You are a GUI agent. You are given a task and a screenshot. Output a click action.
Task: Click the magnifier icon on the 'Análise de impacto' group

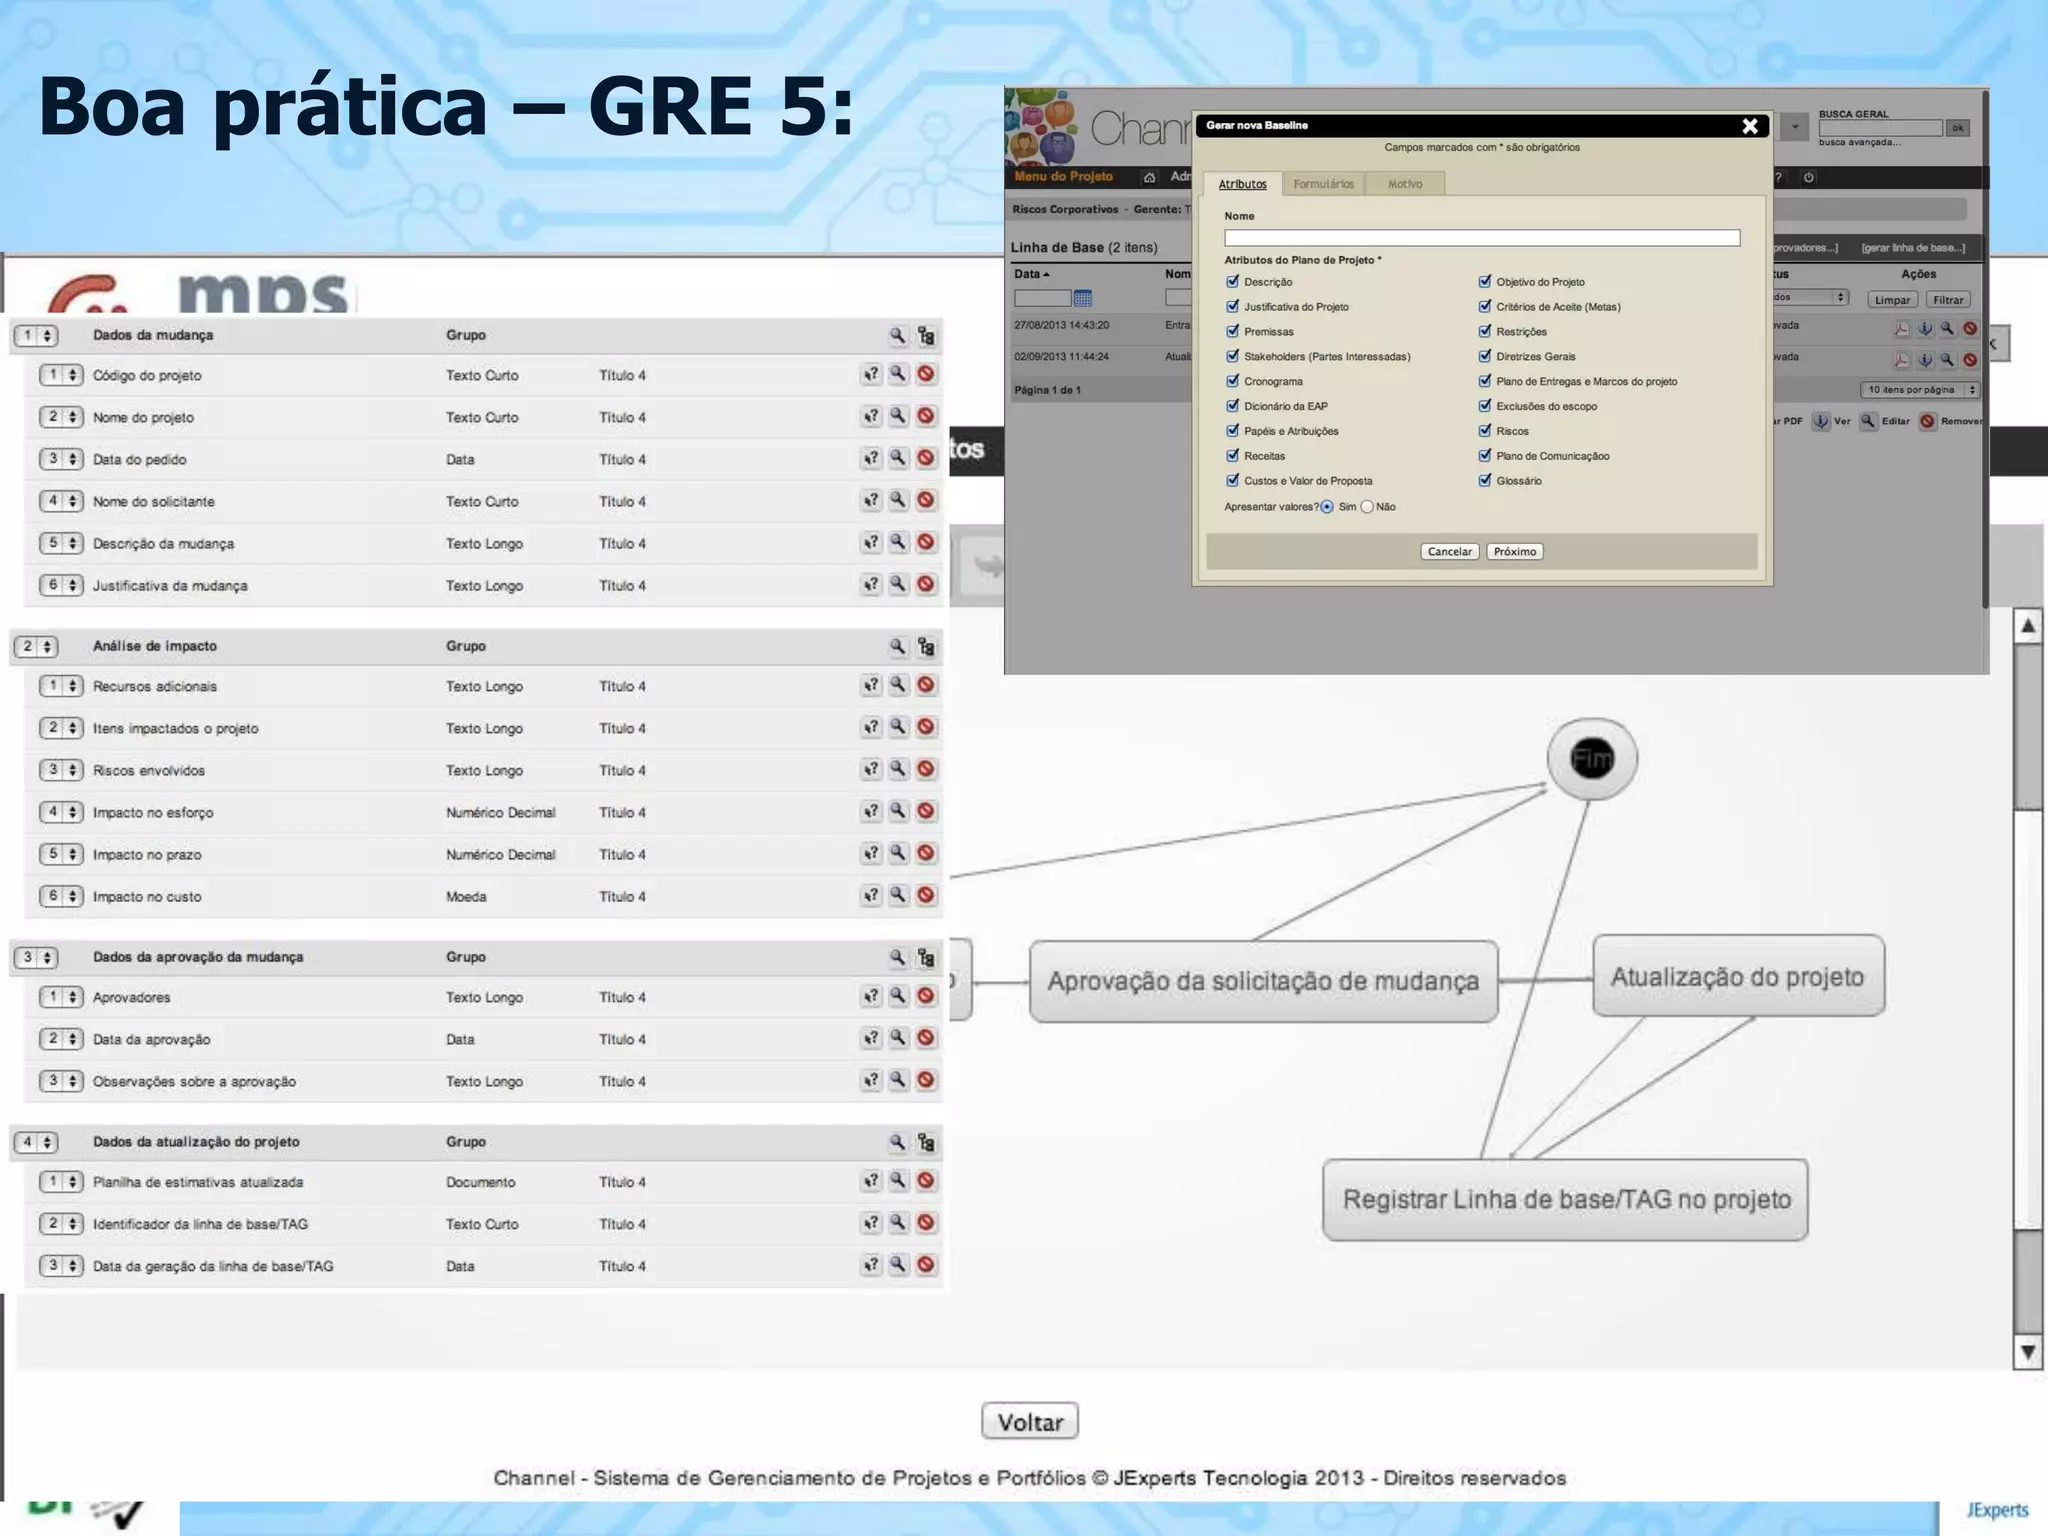(x=898, y=647)
